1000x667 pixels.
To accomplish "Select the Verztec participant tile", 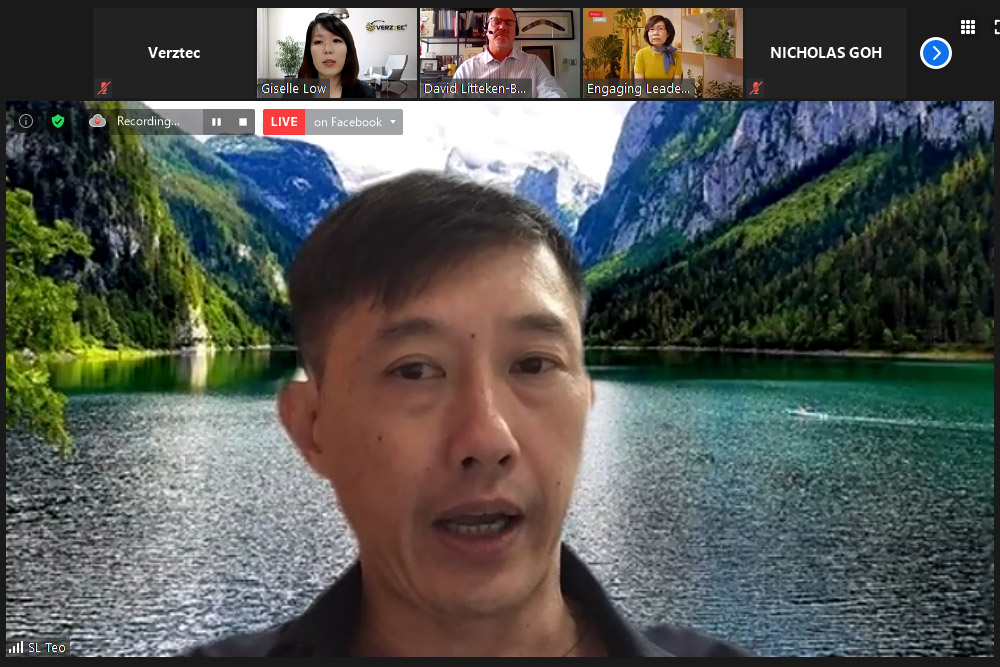I will pos(174,52).
